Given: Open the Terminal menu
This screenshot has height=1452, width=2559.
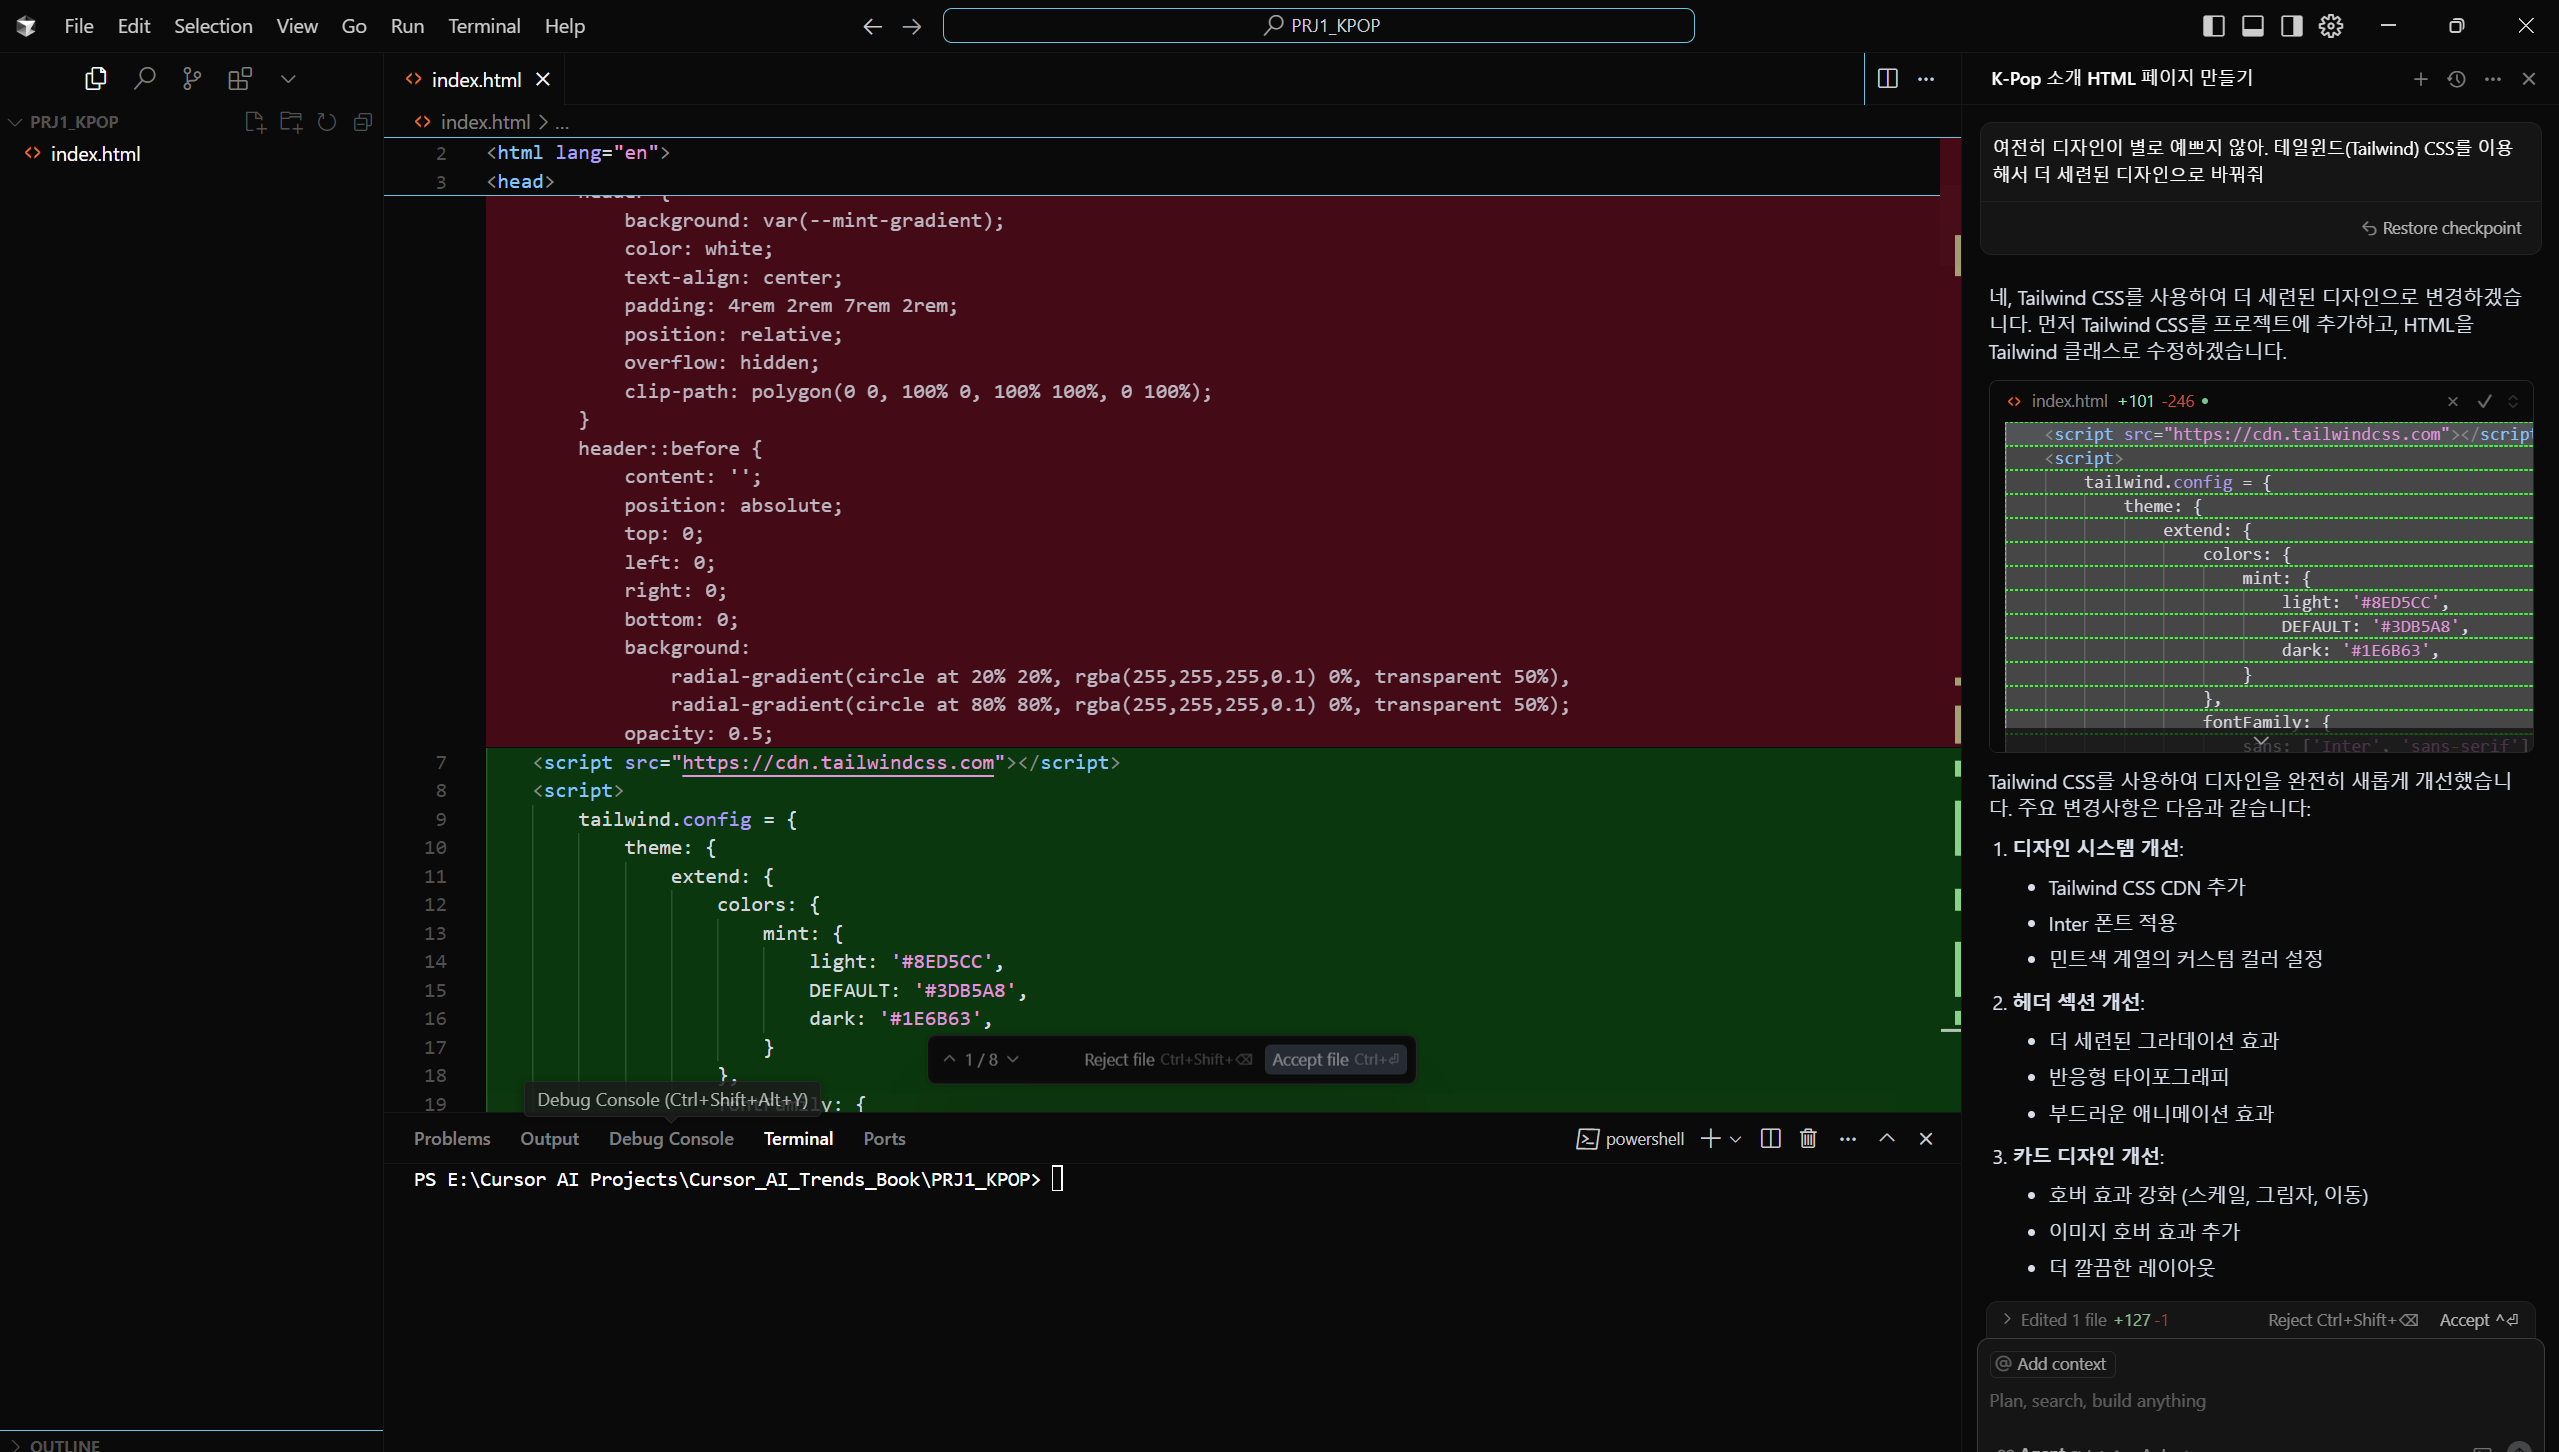Looking at the screenshot, I should click(484, 26).
